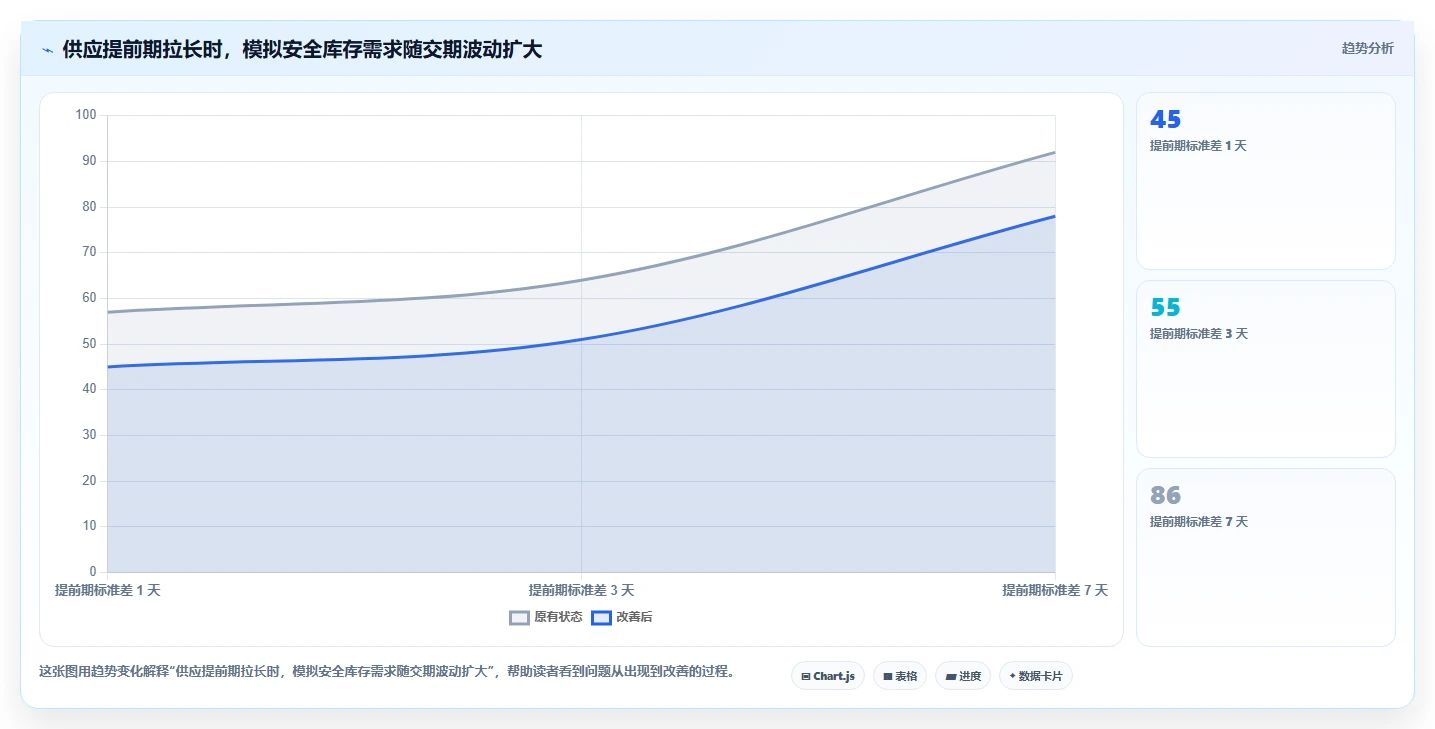Screen dimensions: 1435x729
Task: Click the 提前期标准差 3 天 caption in the card
Action: 1199,333
